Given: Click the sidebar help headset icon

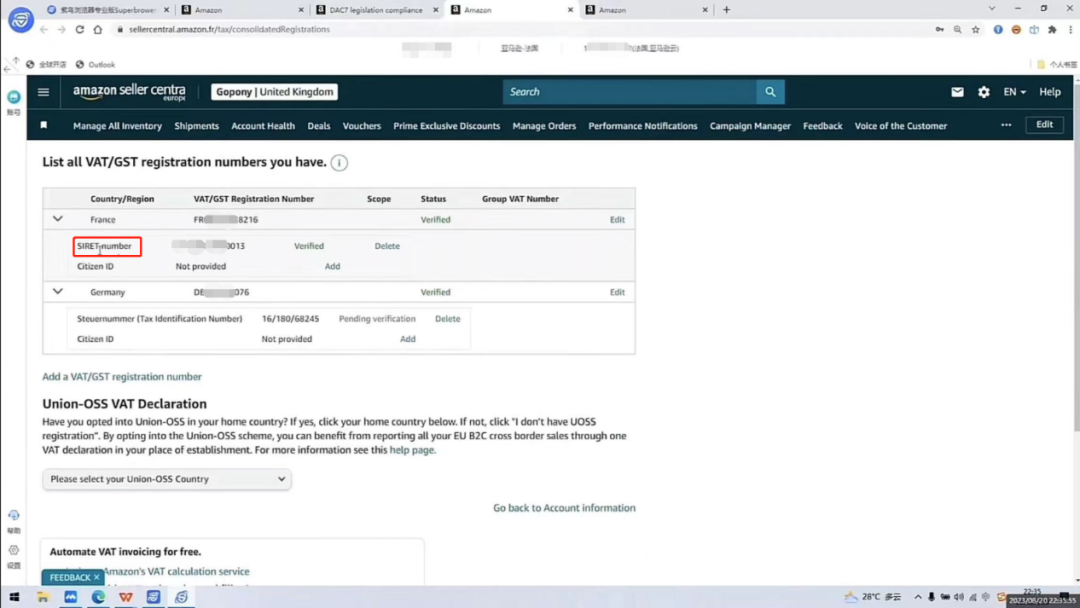Looking at the screenshot, I should pos(14,515).
